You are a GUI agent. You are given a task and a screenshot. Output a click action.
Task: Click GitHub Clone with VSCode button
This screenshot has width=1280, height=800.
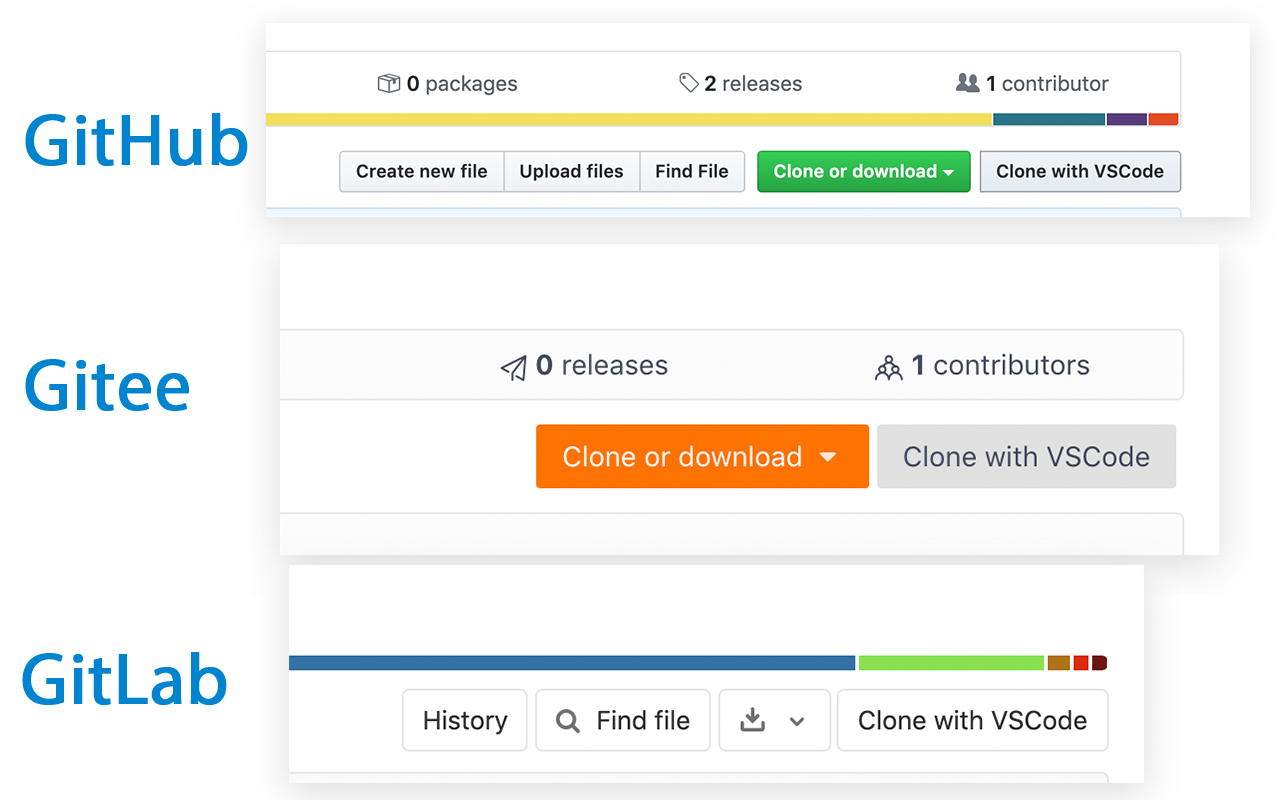pyautogui.click(x=1080, y=171)
